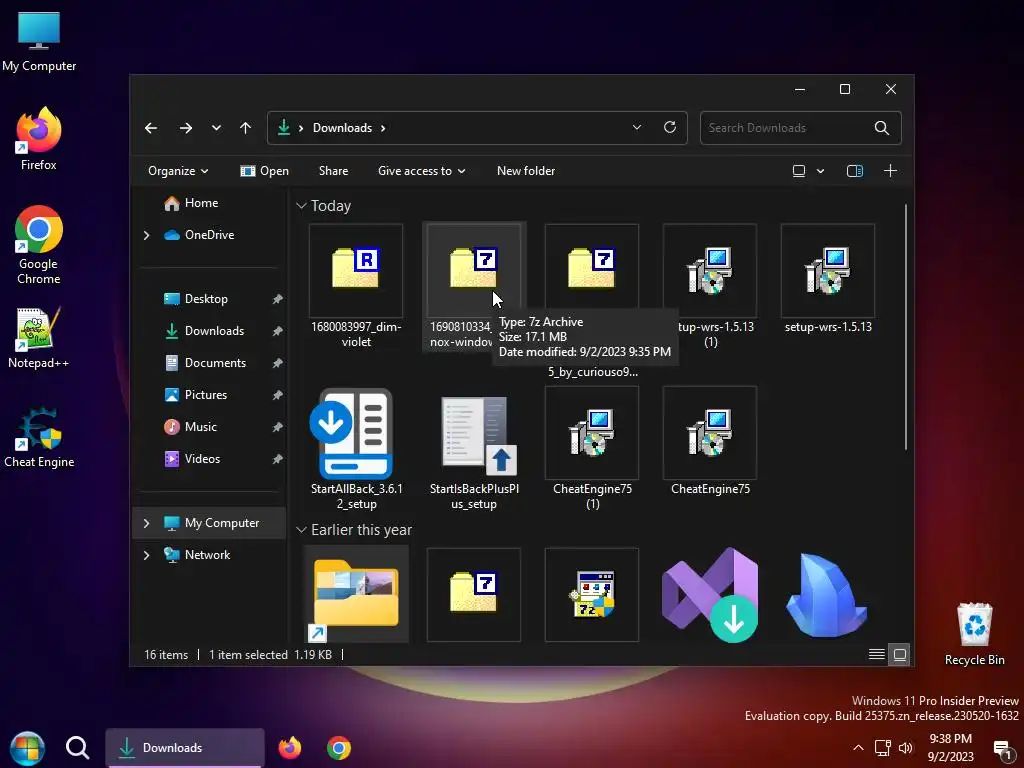Select the 1680083997_dim-violet archive

point(356,286)
